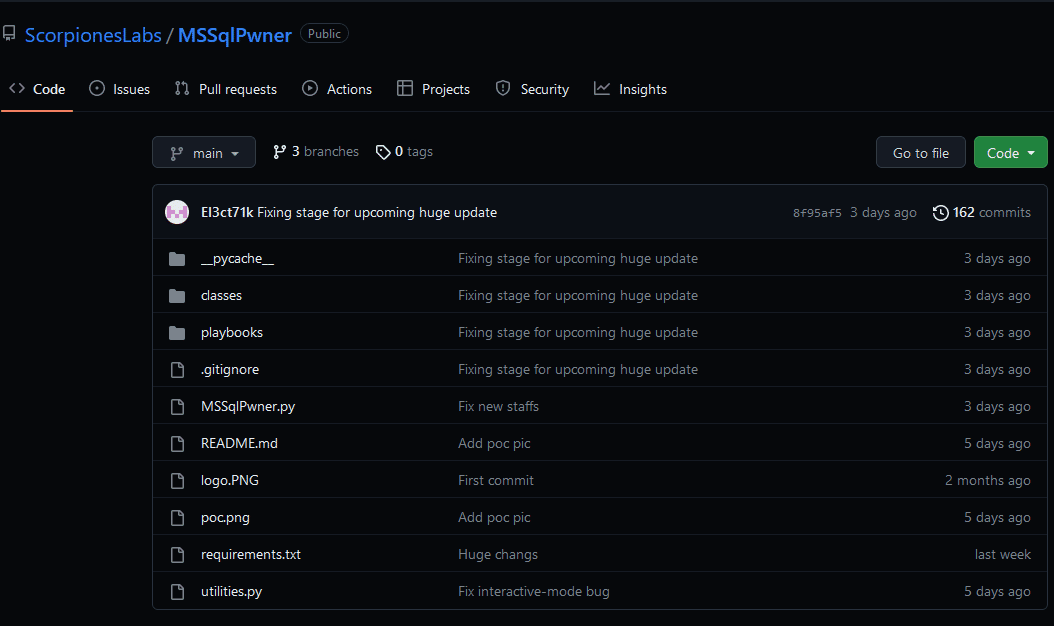Click the '2 months ago' timestamp
This screenshot has height=626, width=1054.
pos(987,481)
